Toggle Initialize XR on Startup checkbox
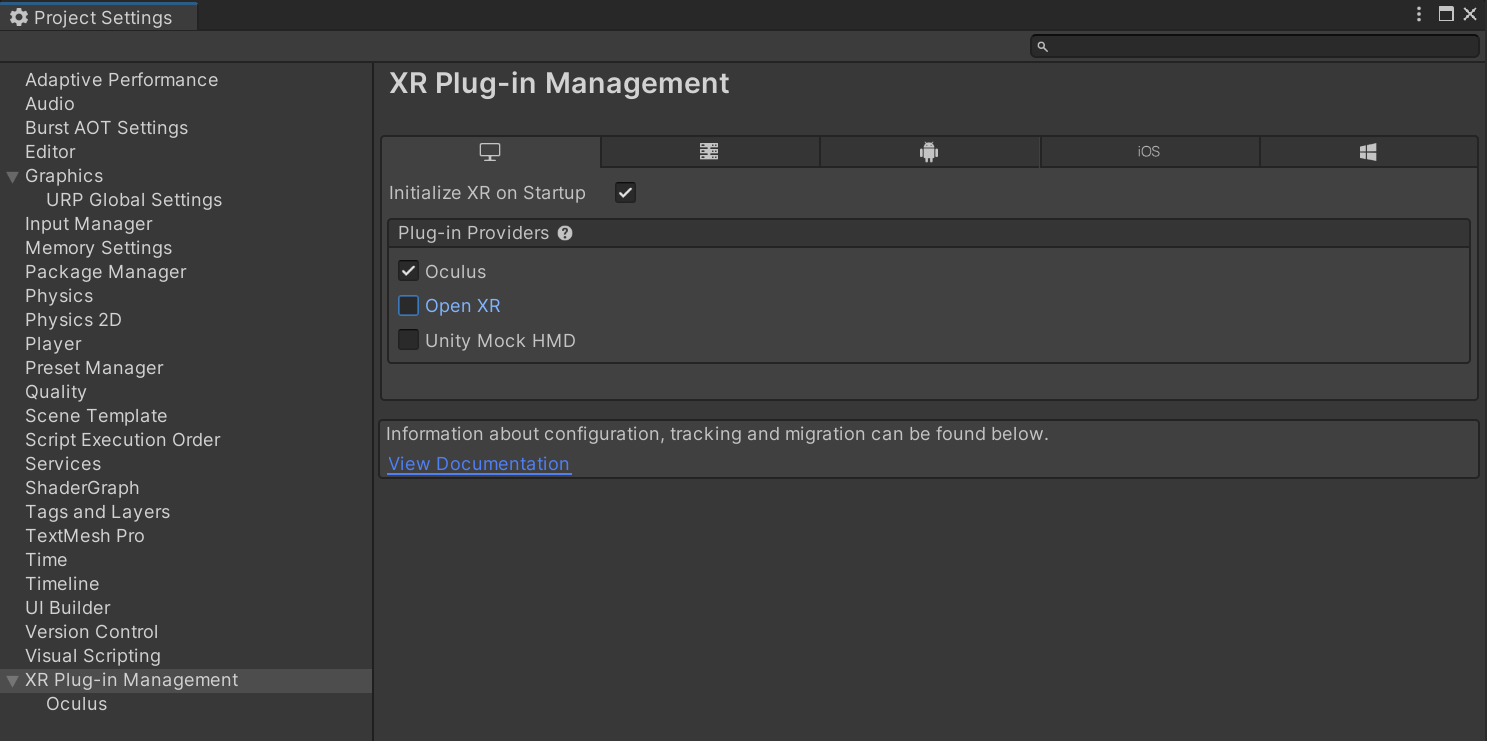This screenshot has width=1487, height=741. (625, 193)
